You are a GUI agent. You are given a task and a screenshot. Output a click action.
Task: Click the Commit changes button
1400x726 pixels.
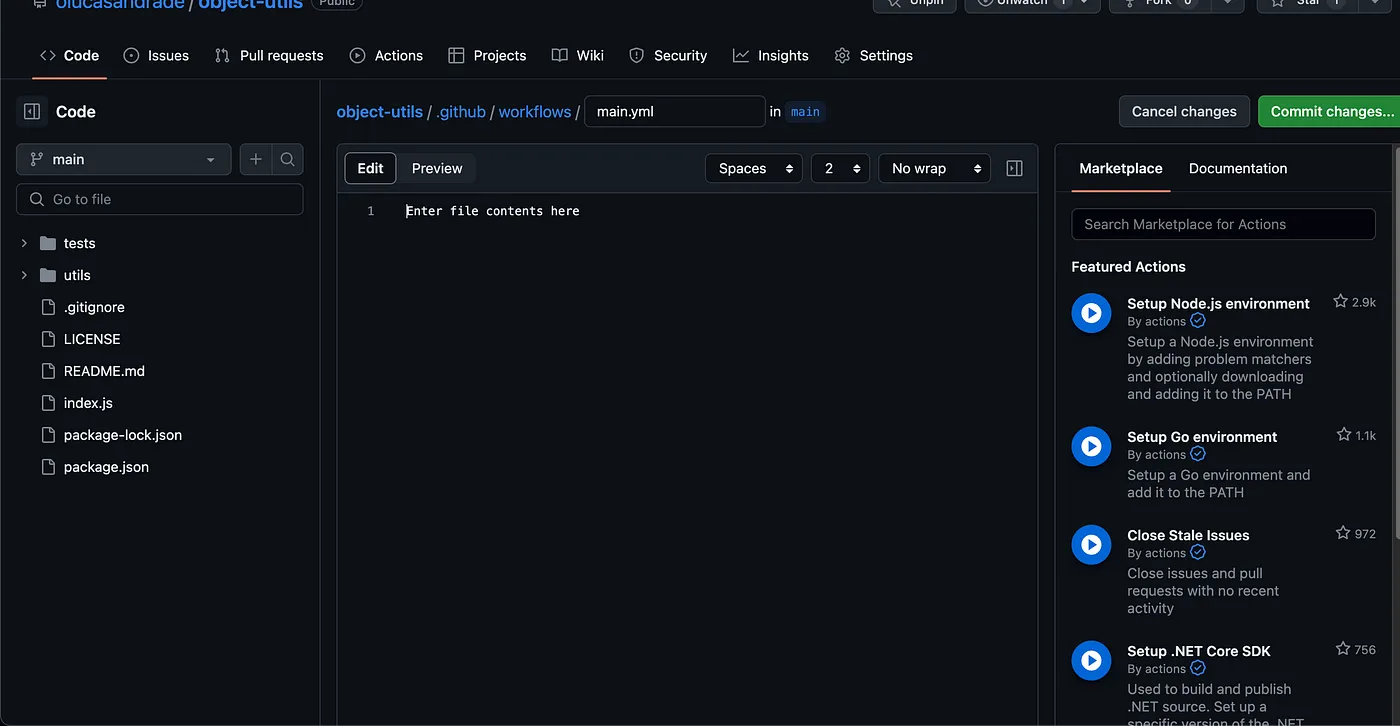coord(1335,111)
